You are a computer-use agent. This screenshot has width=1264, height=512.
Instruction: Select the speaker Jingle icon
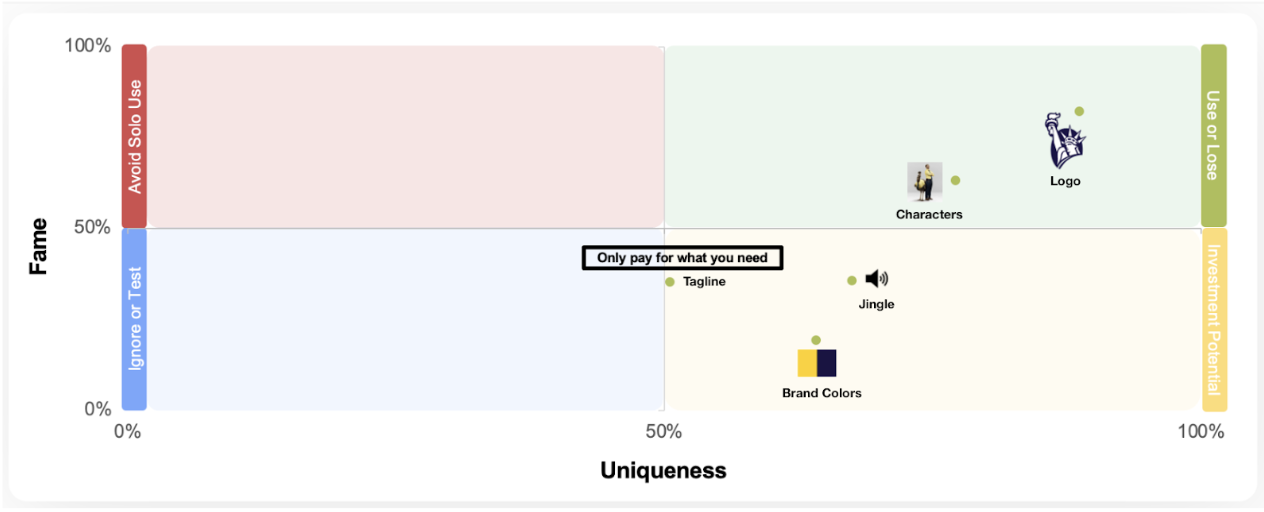pyautogui.click(x=877, y=279)
